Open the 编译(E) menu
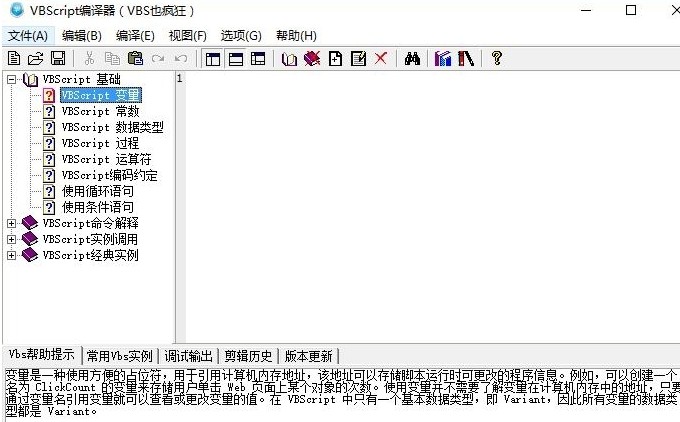The image size is (680, 422). (134, 36)
